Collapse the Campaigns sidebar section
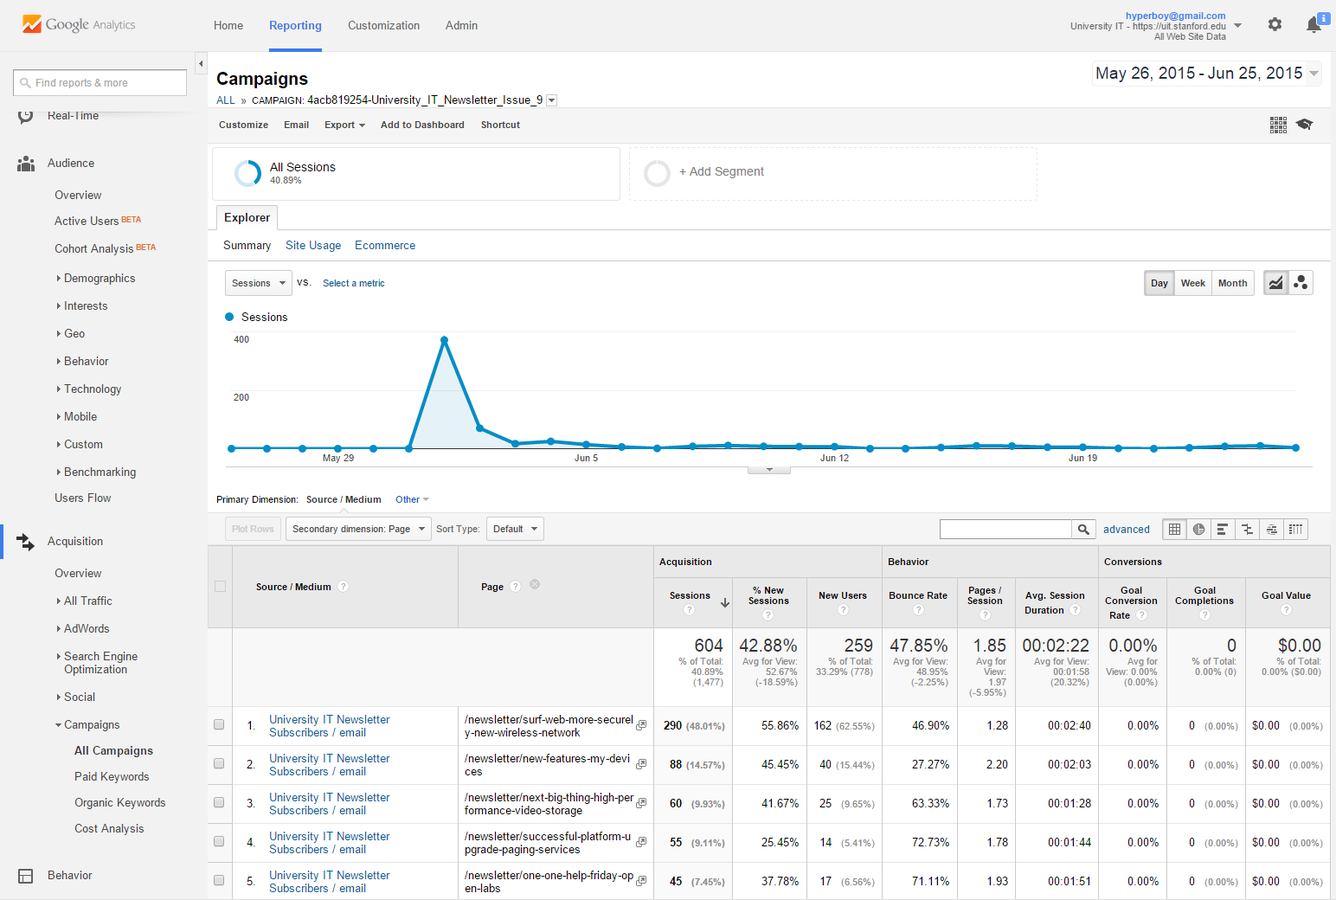This screenshot has width=1336, height=900. point(91,725)
